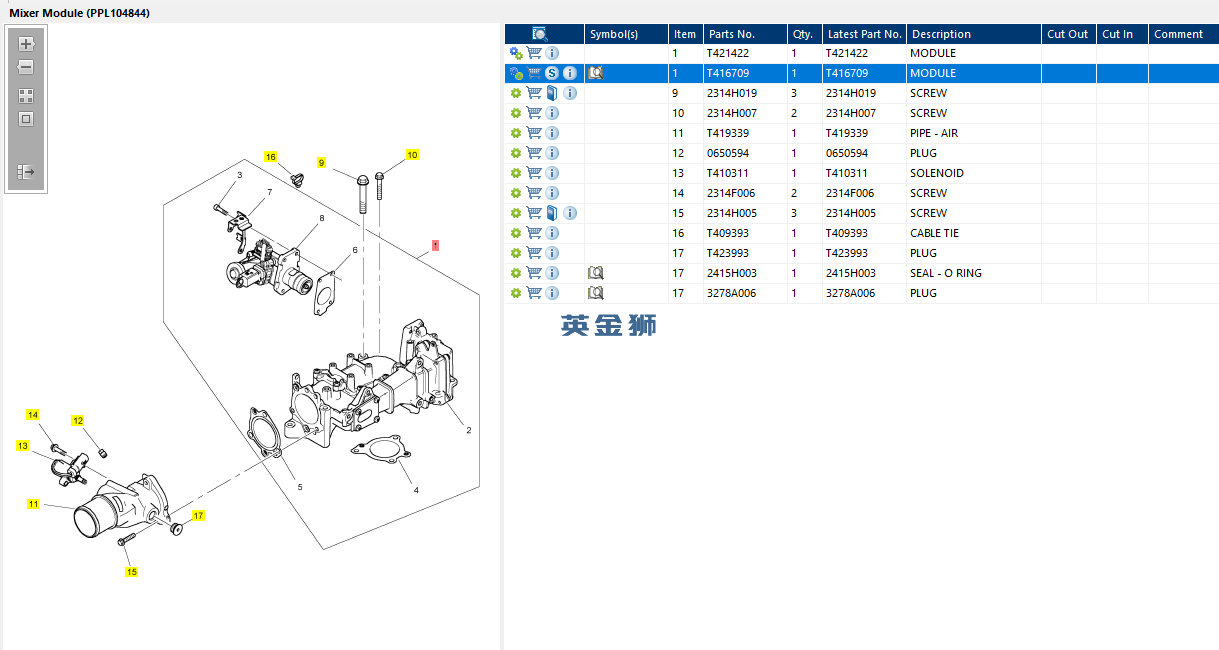Open info for part T421422

(552, 53)
